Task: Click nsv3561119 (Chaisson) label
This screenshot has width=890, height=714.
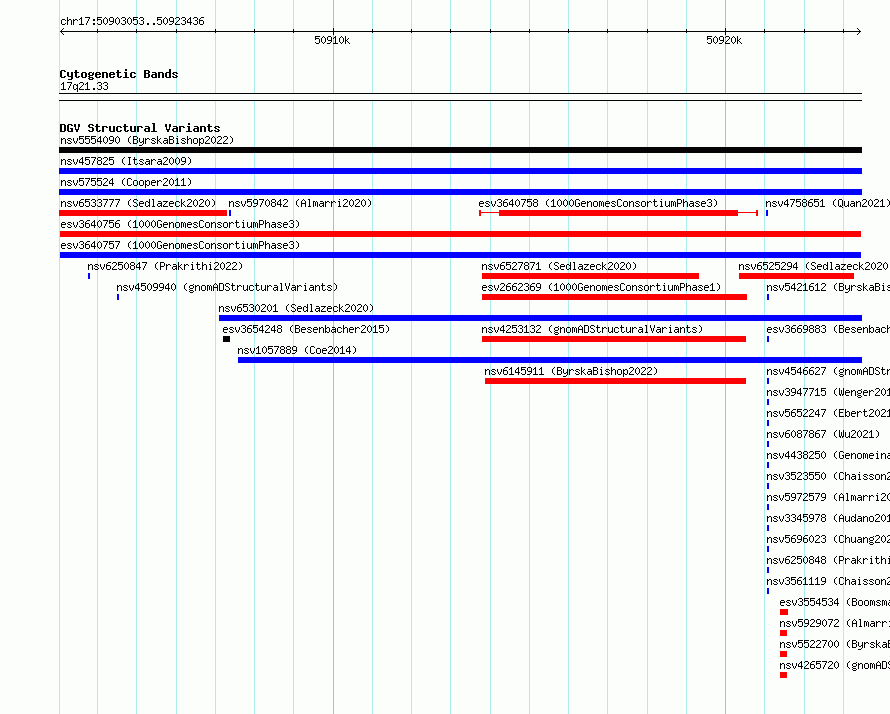Action: pos(828,581)
